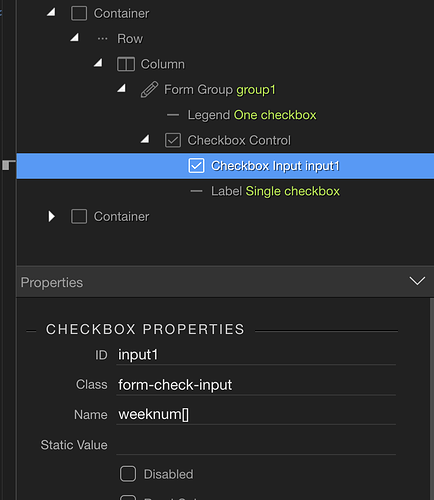Click the Form Group pencil icon
This screenshot has height=500, width=434.
pyautogui.click(x=149, y=89)
